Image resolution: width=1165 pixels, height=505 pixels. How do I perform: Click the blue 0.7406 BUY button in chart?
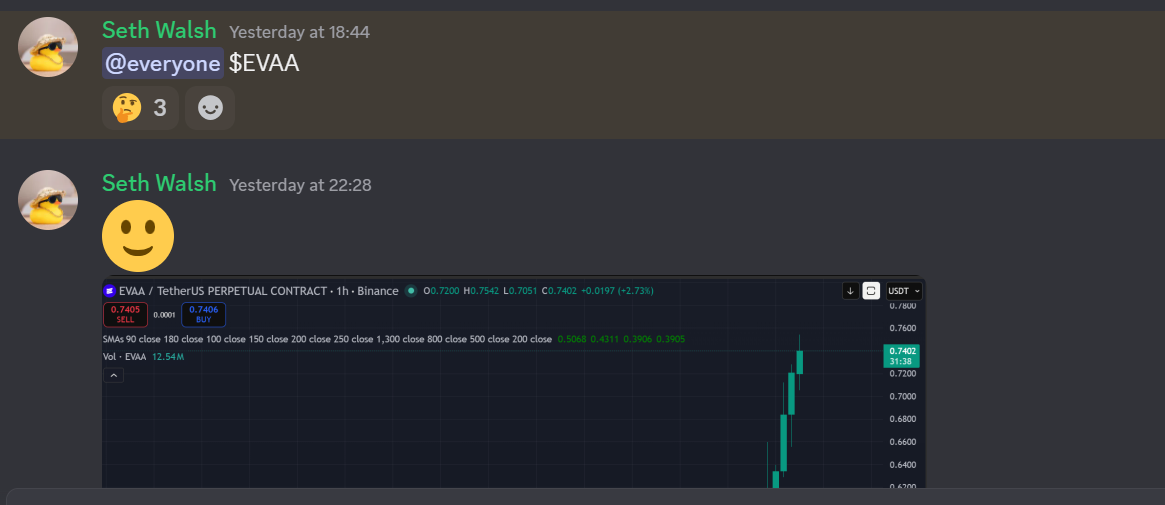(x=204, y=314)
